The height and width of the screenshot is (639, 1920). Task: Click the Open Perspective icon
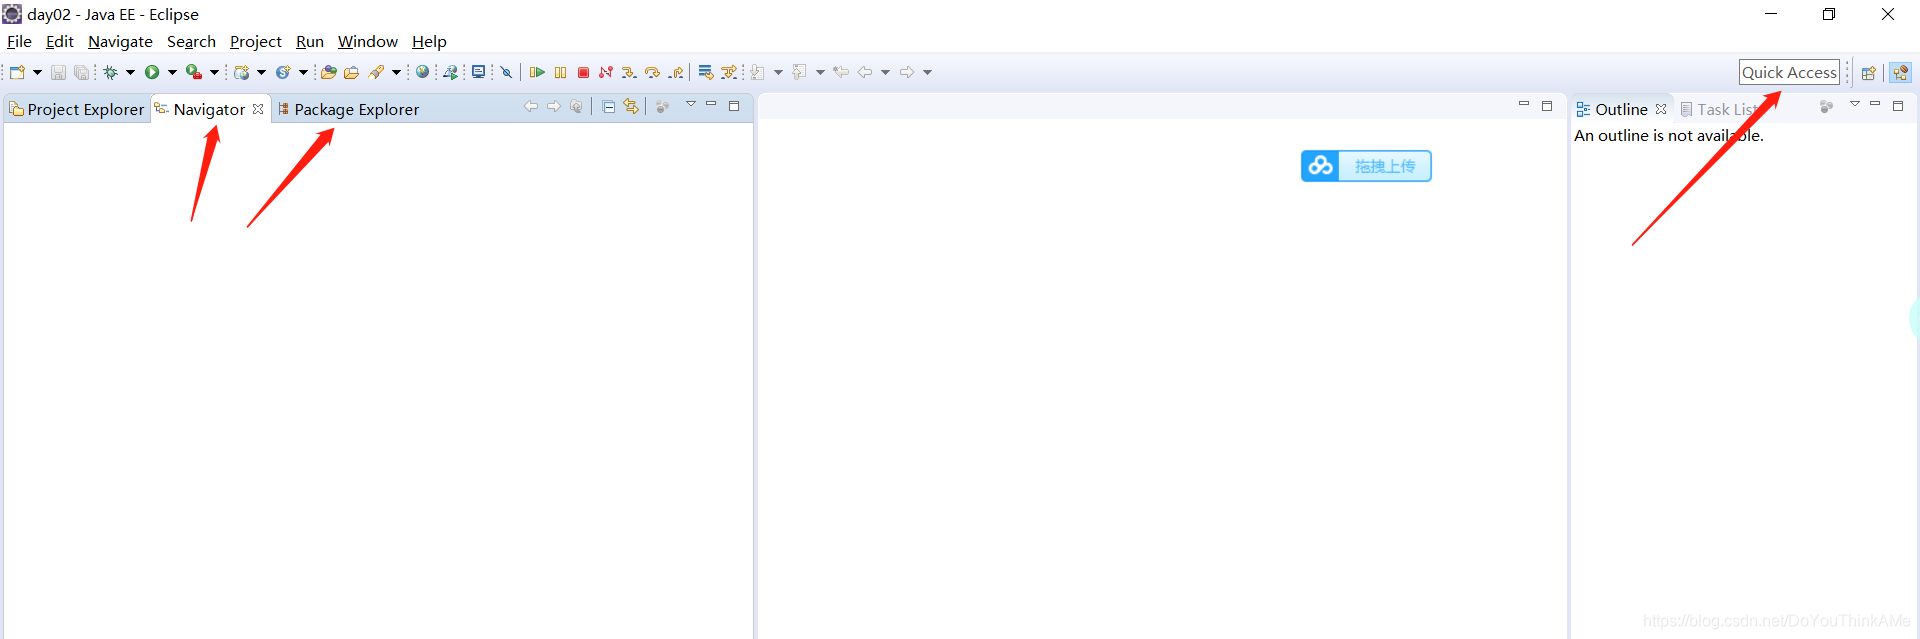(x=1868, y=73)
